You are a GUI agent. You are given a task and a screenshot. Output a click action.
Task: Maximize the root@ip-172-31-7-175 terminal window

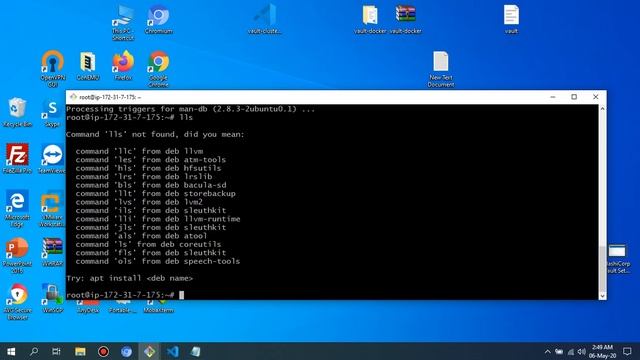tap(574, 97)
